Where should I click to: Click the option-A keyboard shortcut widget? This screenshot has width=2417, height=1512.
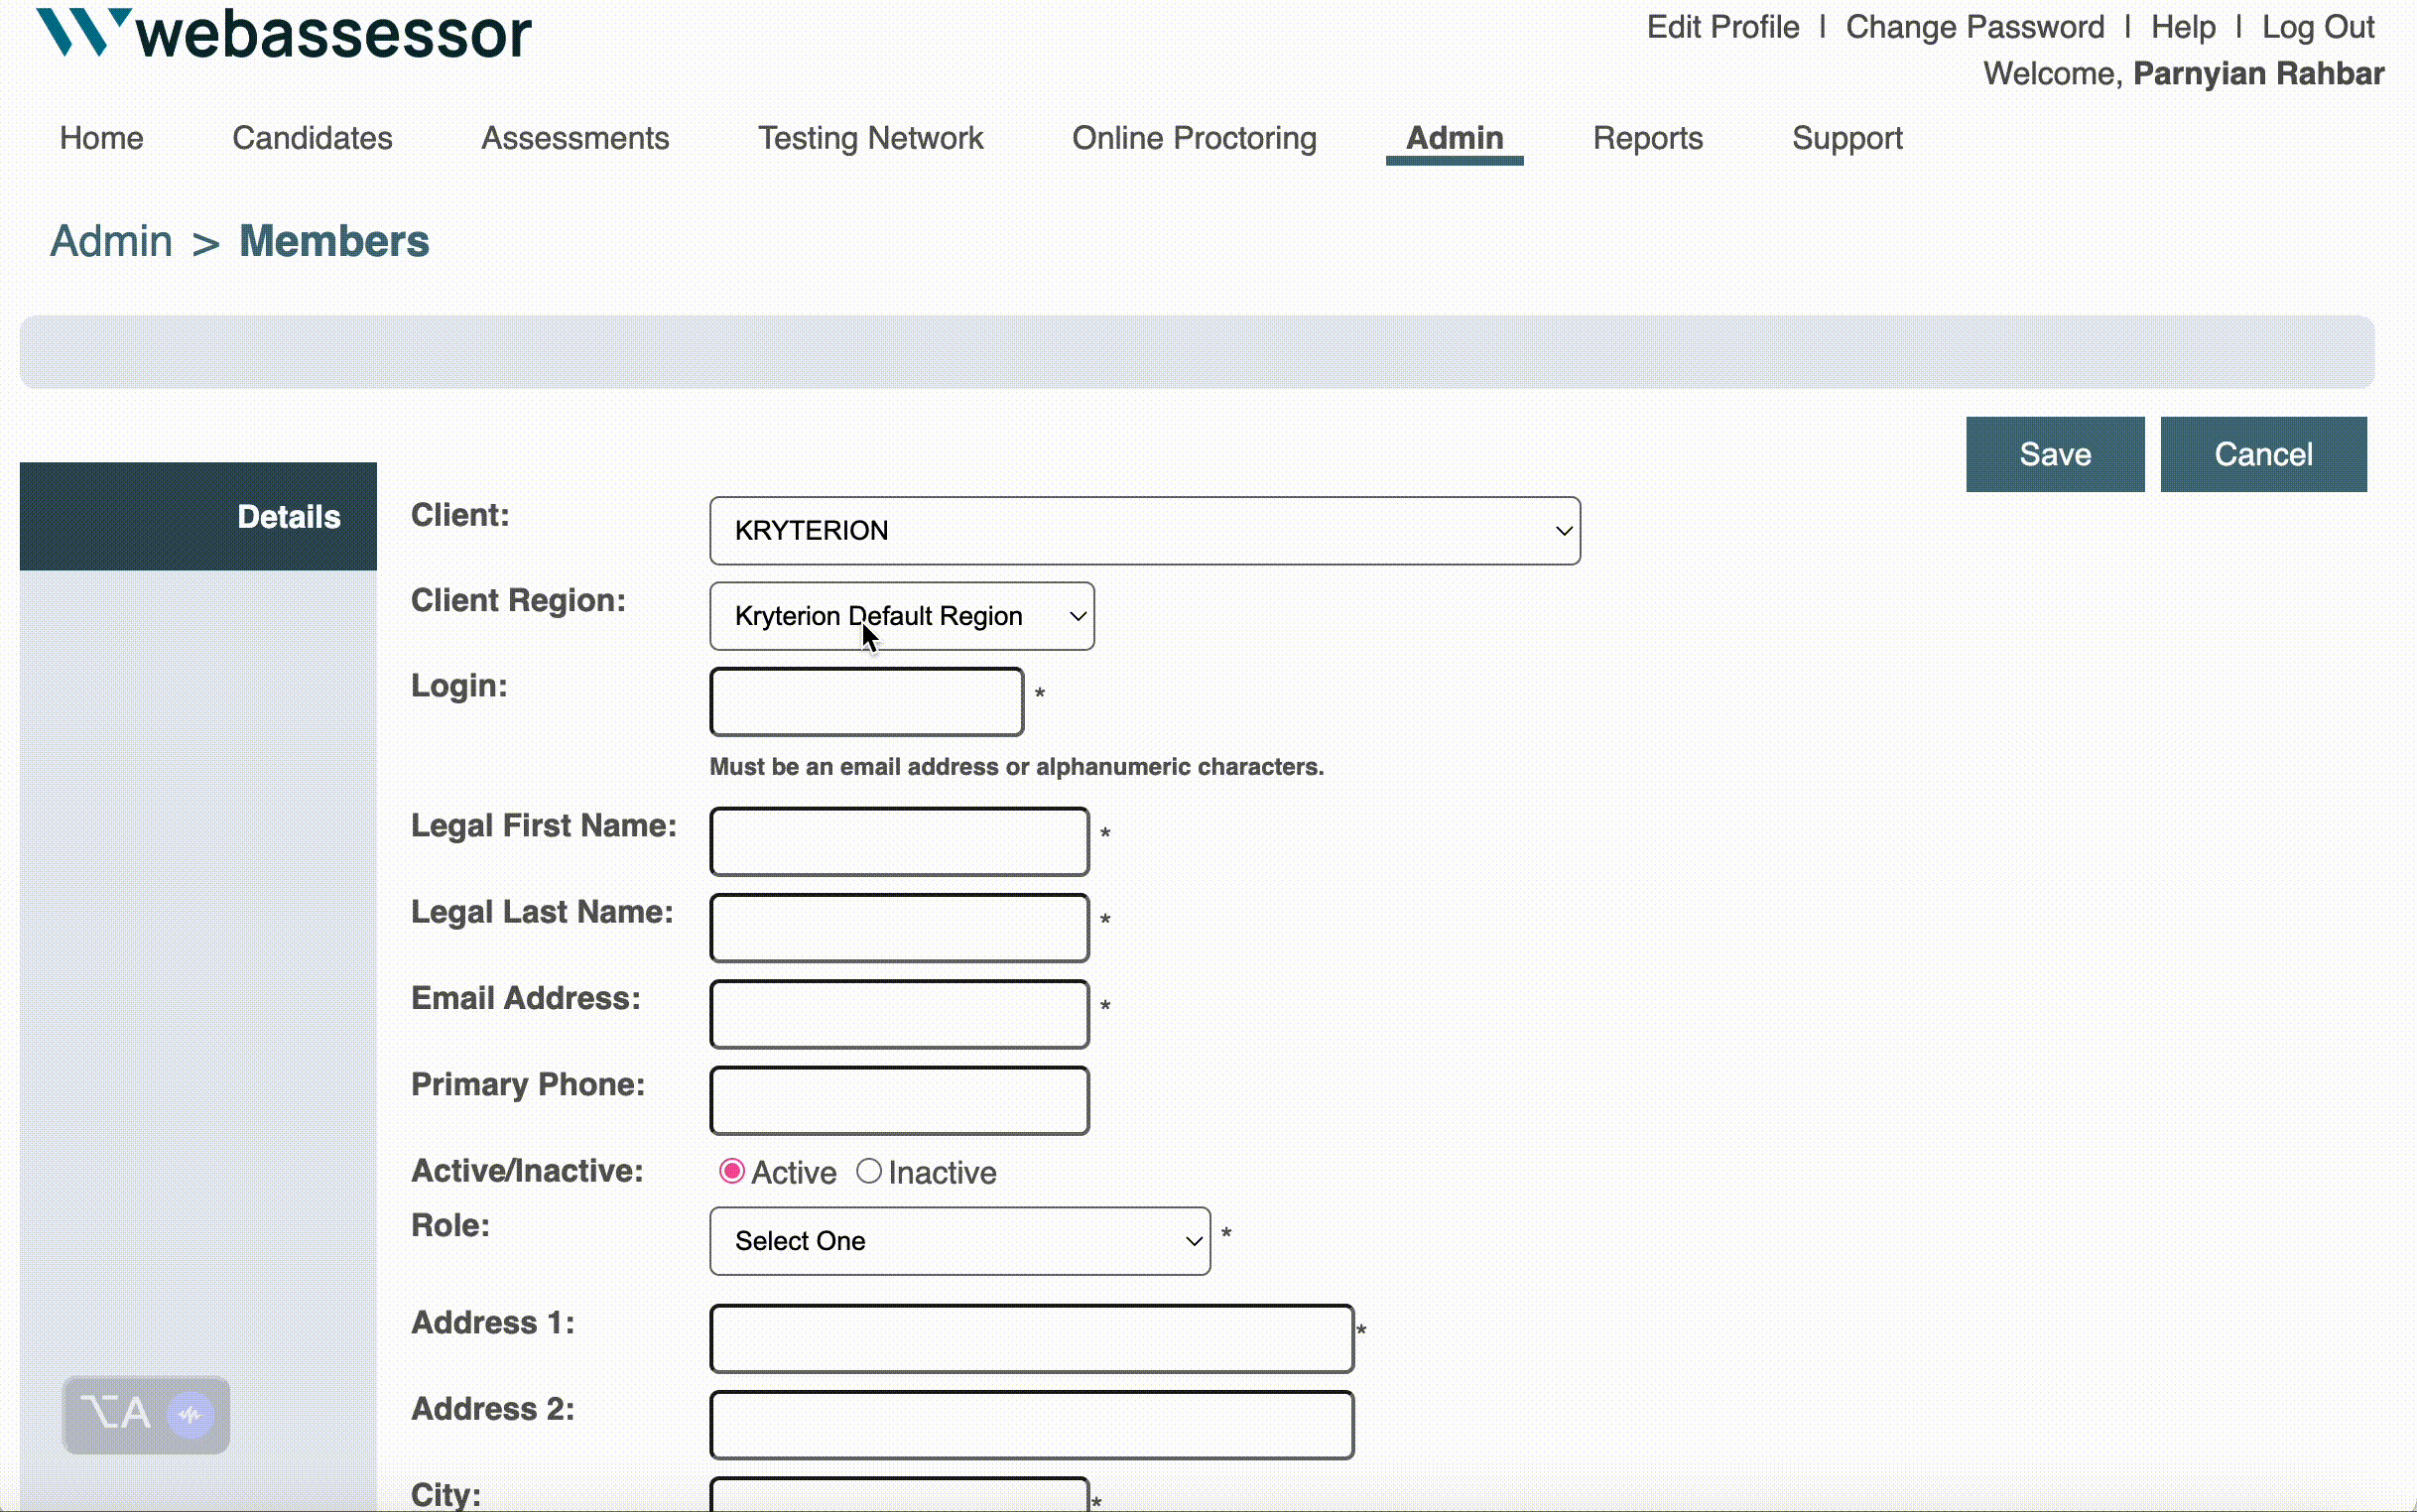pos(116,1414)
